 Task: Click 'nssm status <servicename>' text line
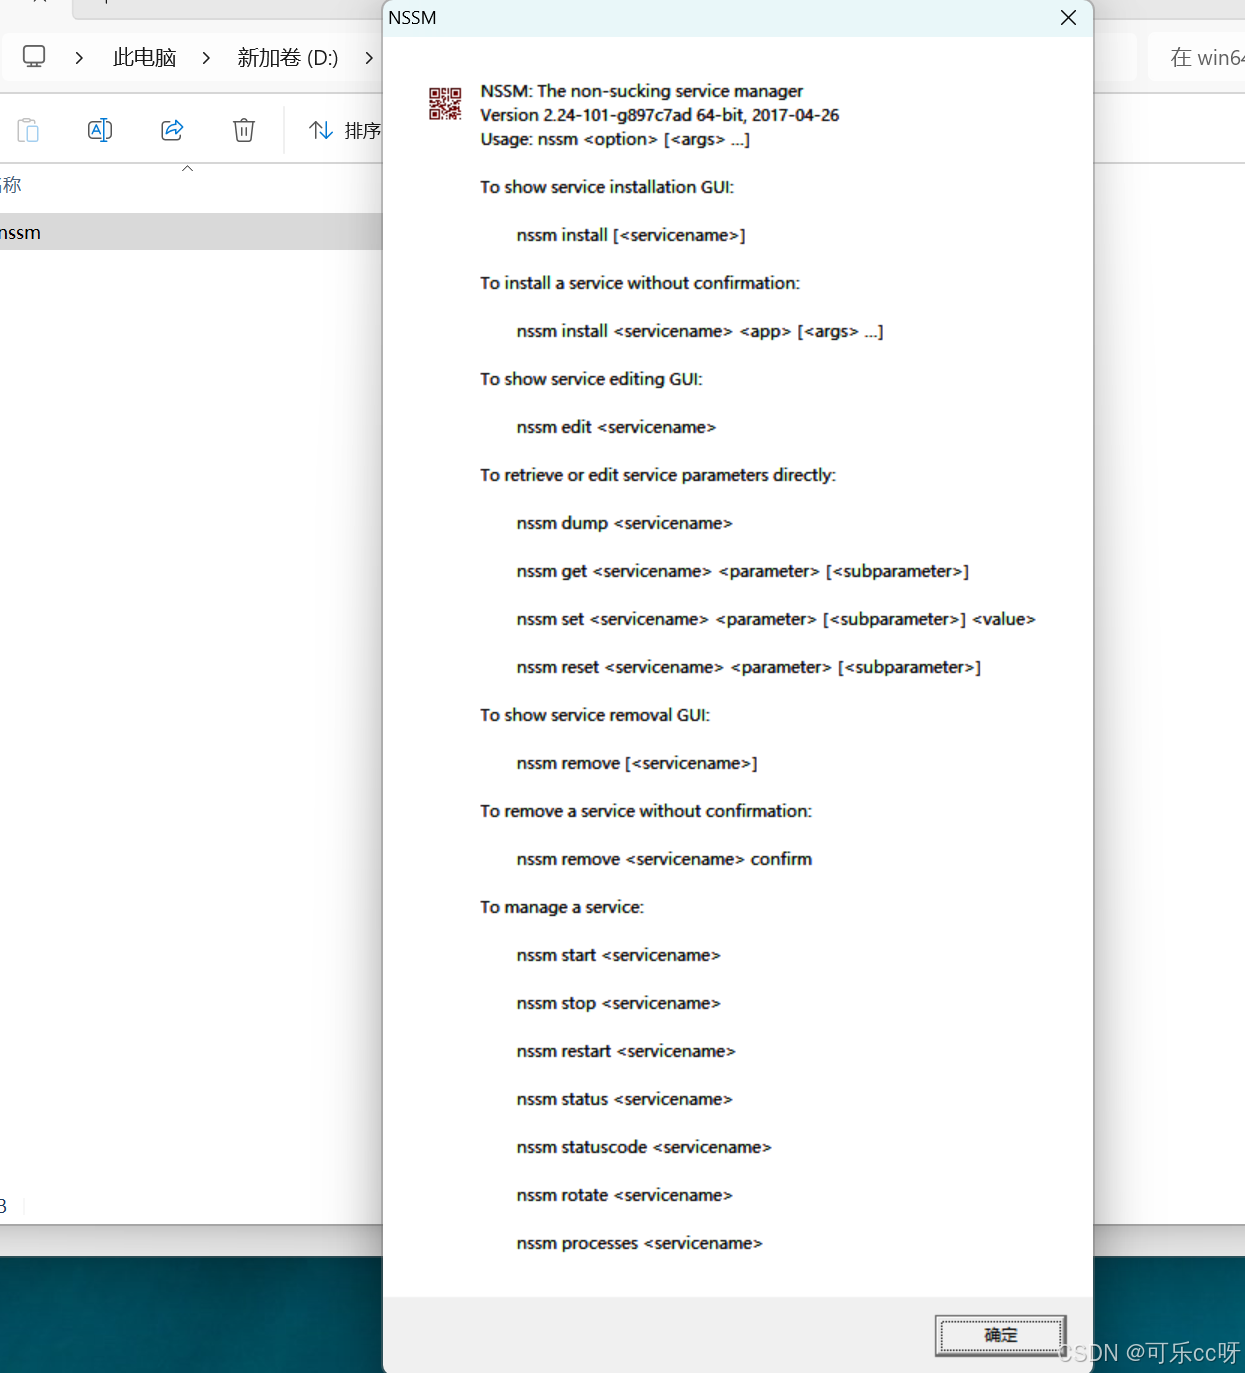(624, 1099)
